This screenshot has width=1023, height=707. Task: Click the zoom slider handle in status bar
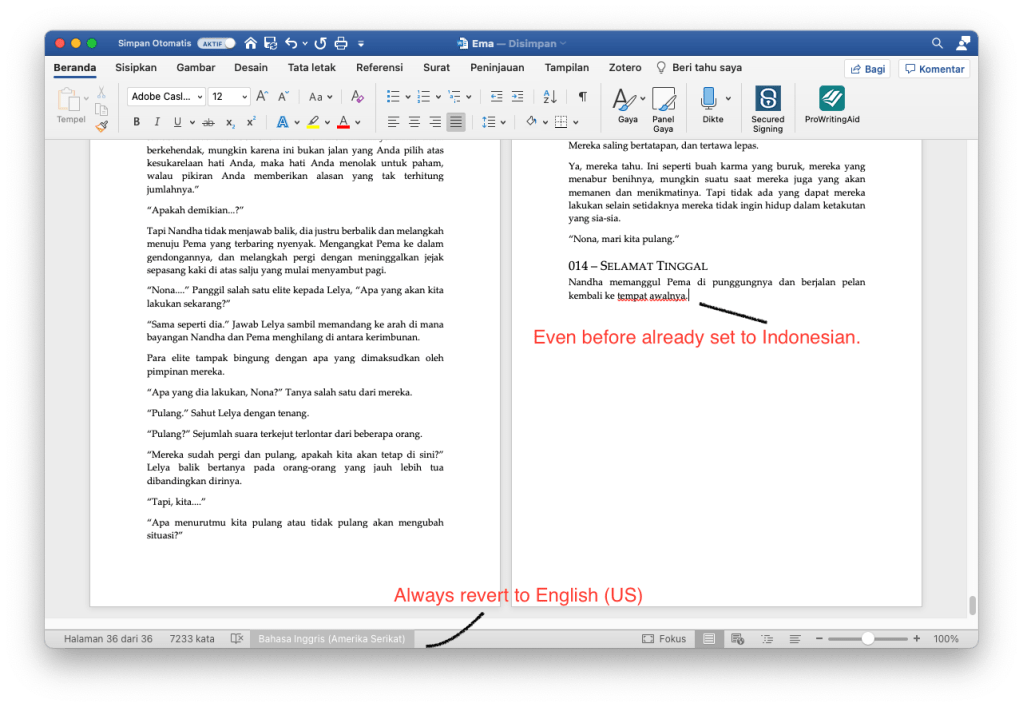(867, 638)
